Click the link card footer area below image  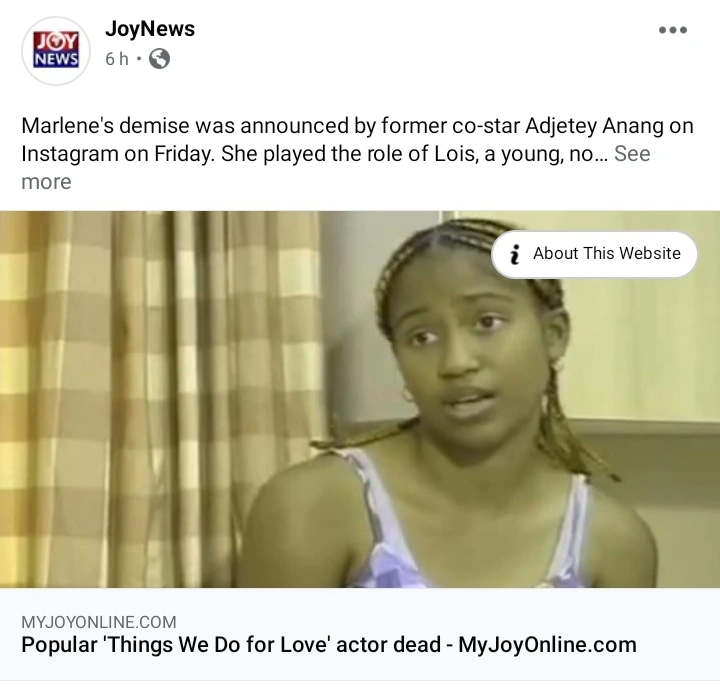point(360,634)
